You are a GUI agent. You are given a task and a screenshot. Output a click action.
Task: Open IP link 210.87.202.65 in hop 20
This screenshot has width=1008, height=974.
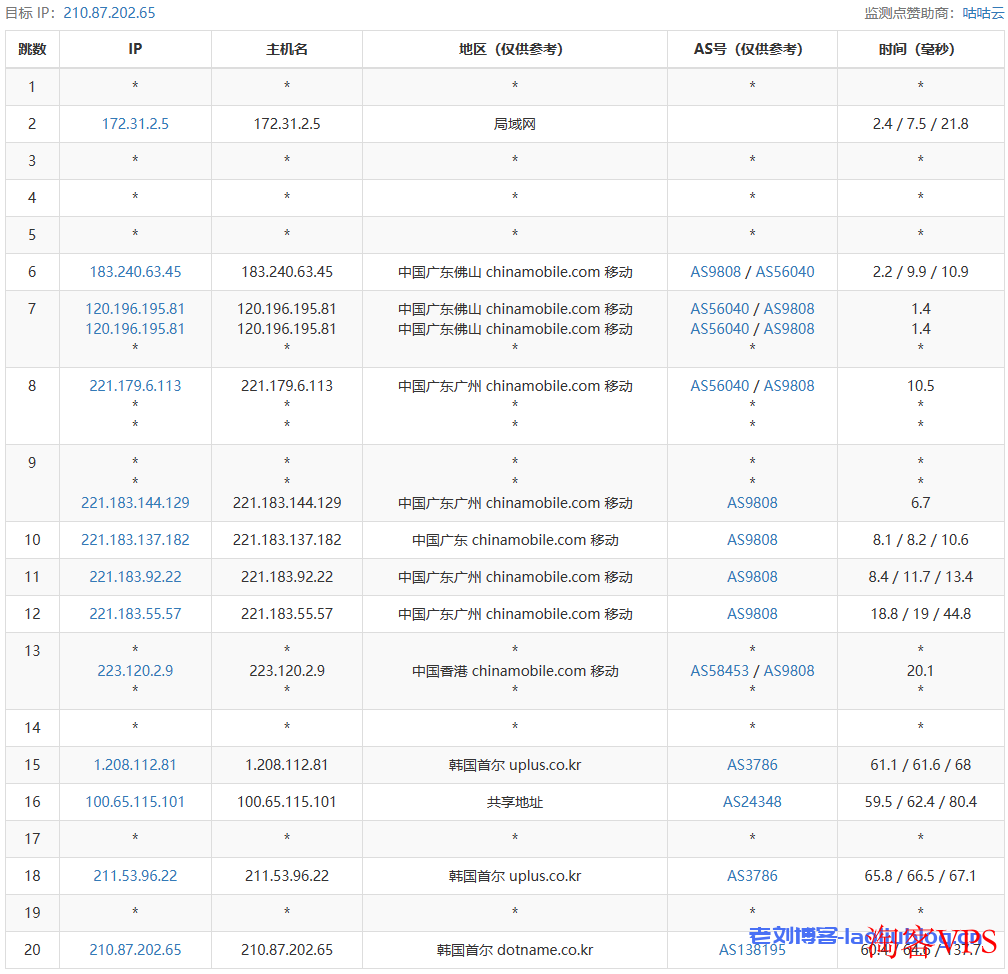coord(135,950)
